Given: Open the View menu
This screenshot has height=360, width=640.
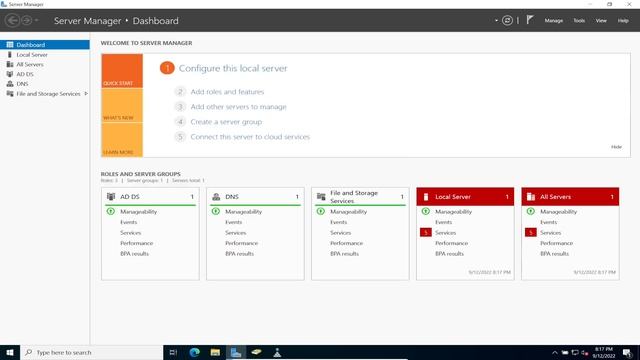Looking at the screenshot, I should tap(601, 20).
